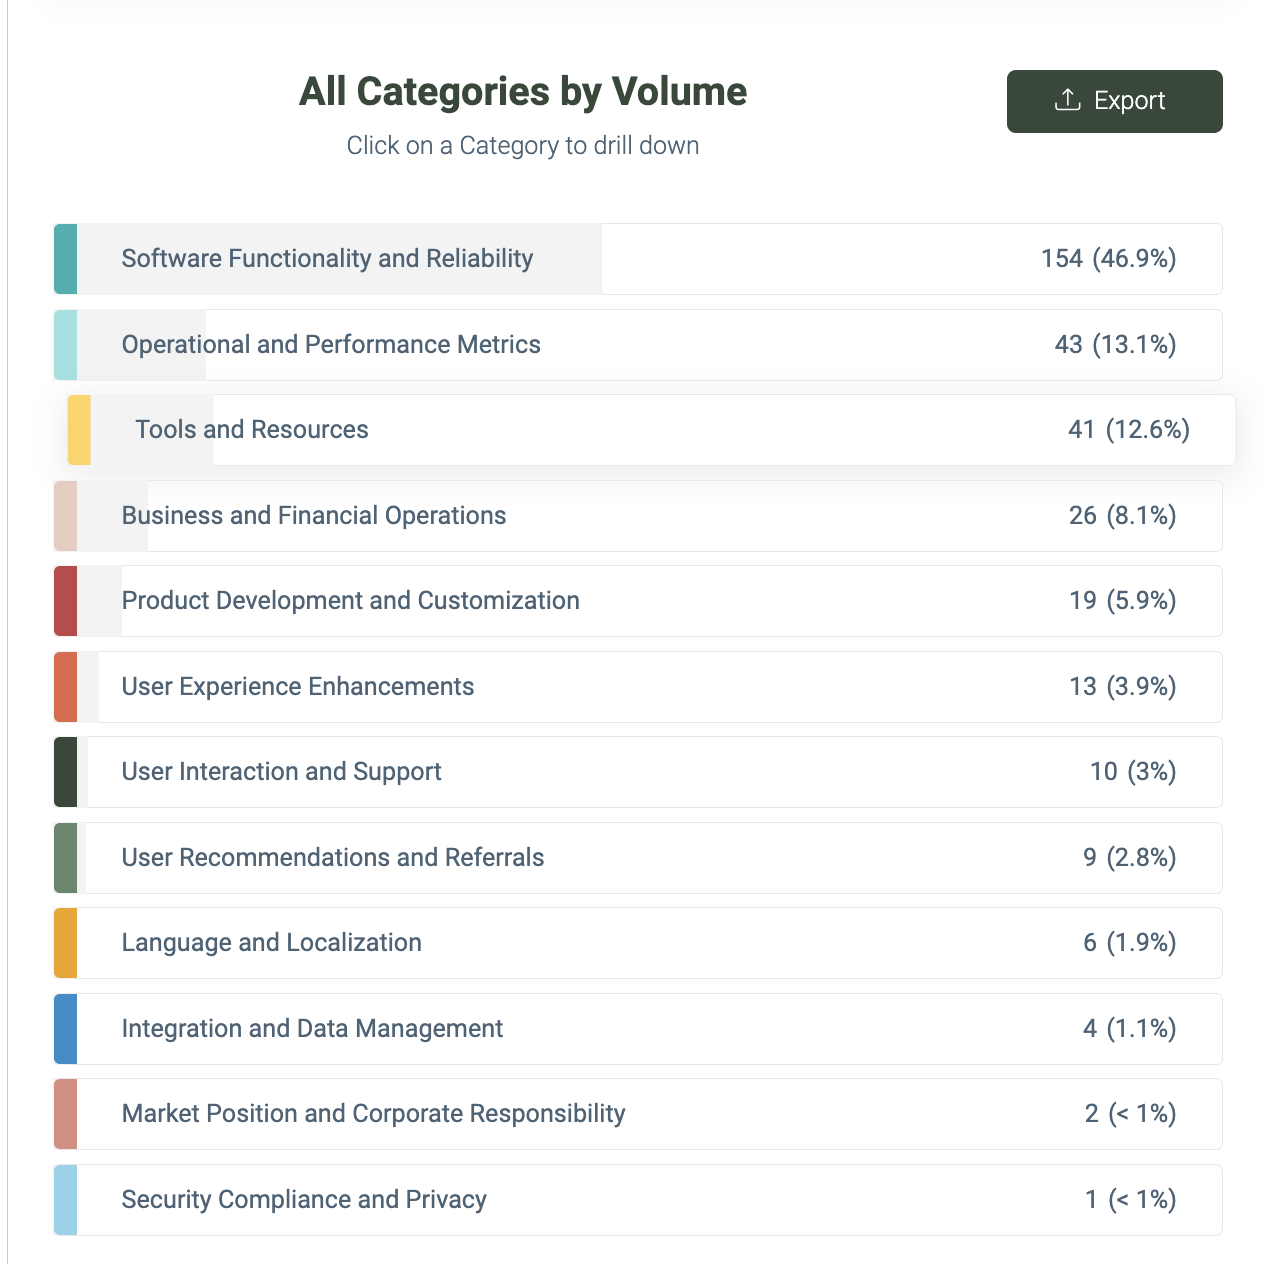Open Business and Financial Operations category
Viewport: 1266px width, 1264px height.
638,516
